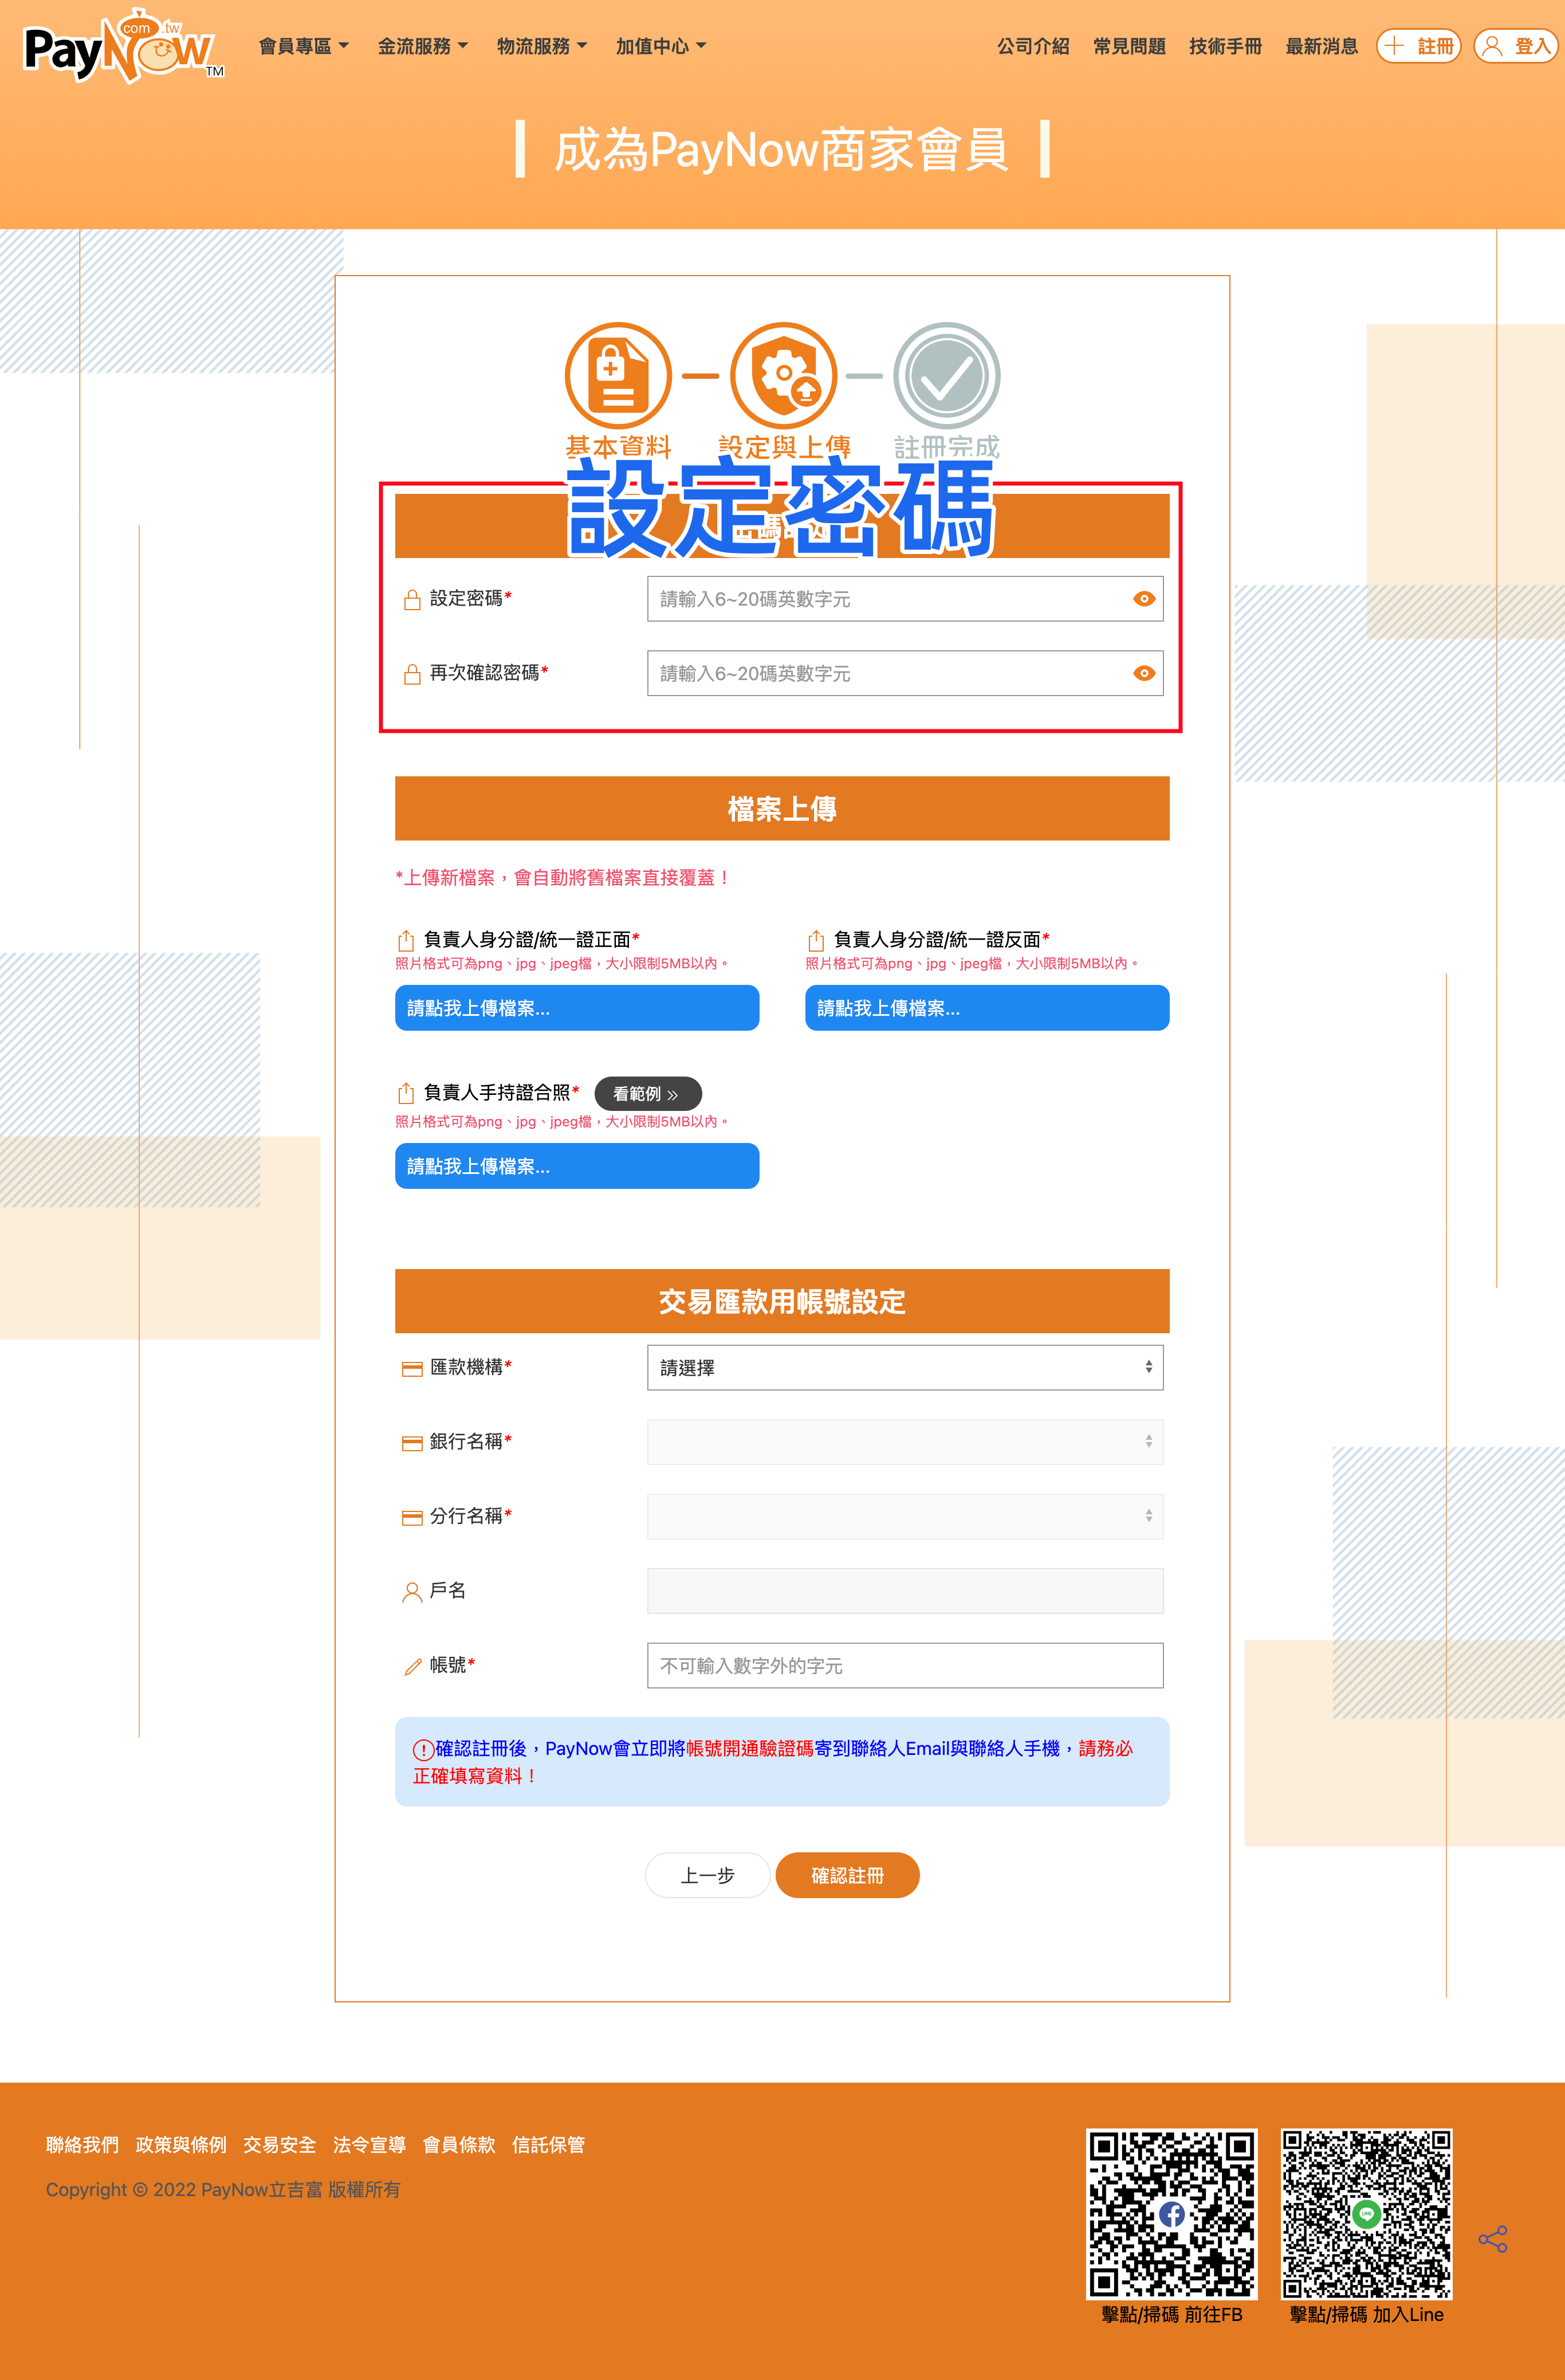The width and height of the screenshot is (1565, 2380).
Task: Upload 負責人手持證合照 file
Action: click(577, 1166)
